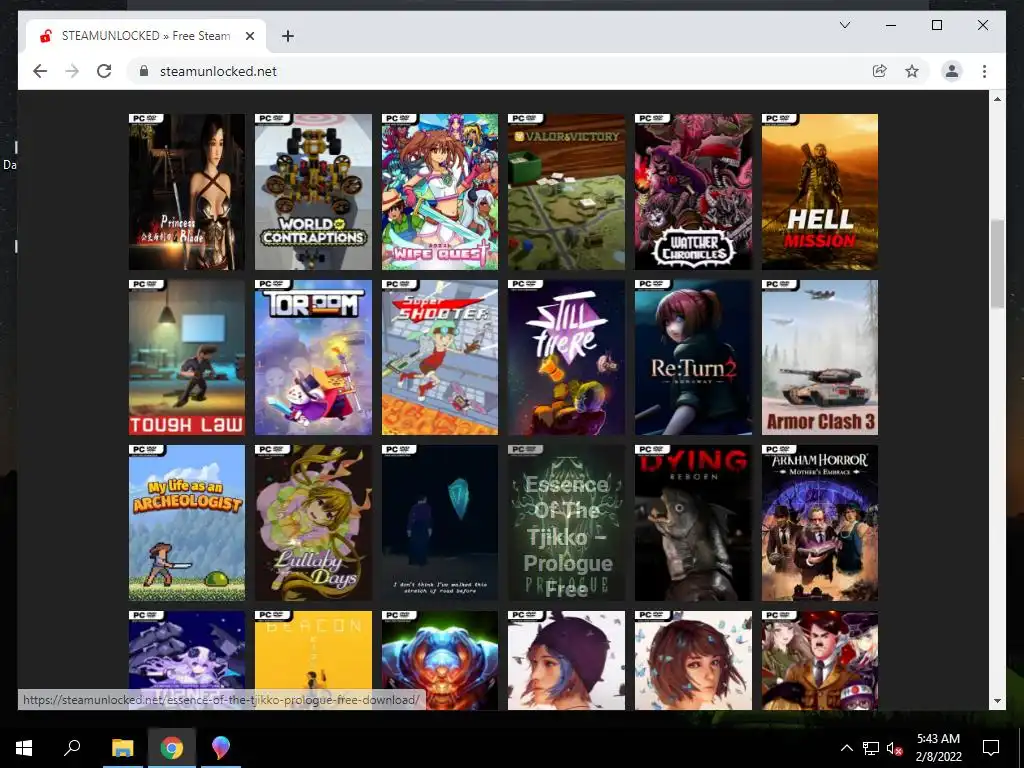Open the tab search chevron
This screenshot has width=1024, height=768.
[x=844, y=25]
